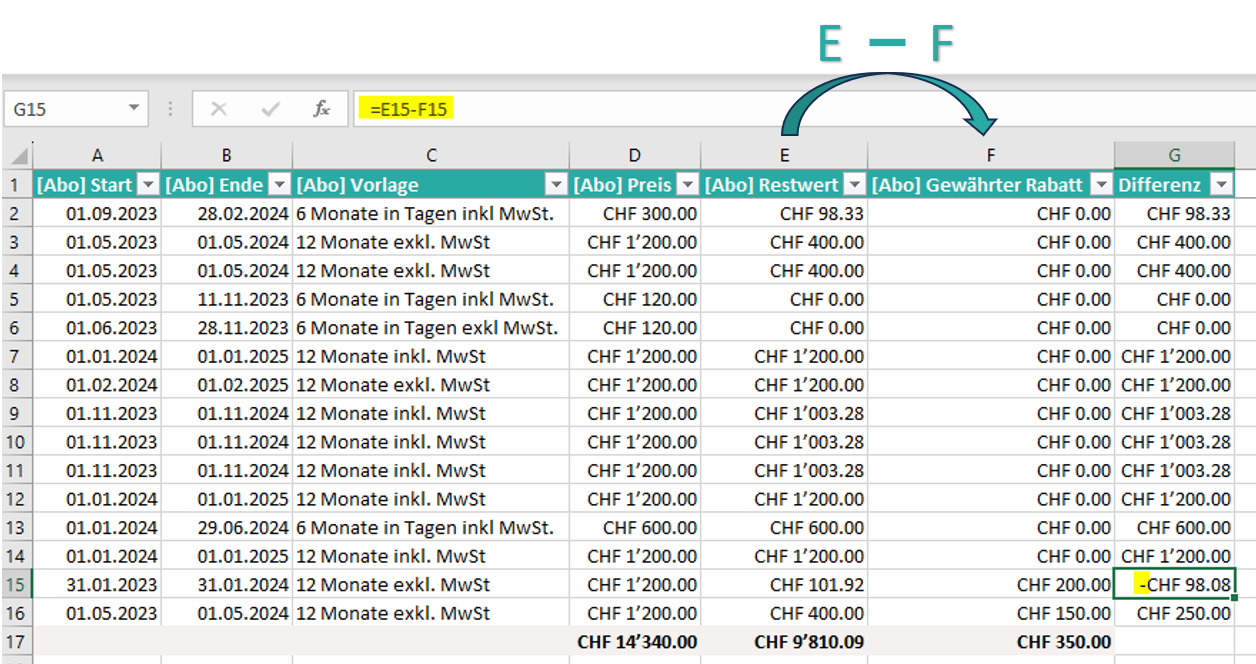Select column C header
The height and width of the screenshot is (664, 1256).
431,155
